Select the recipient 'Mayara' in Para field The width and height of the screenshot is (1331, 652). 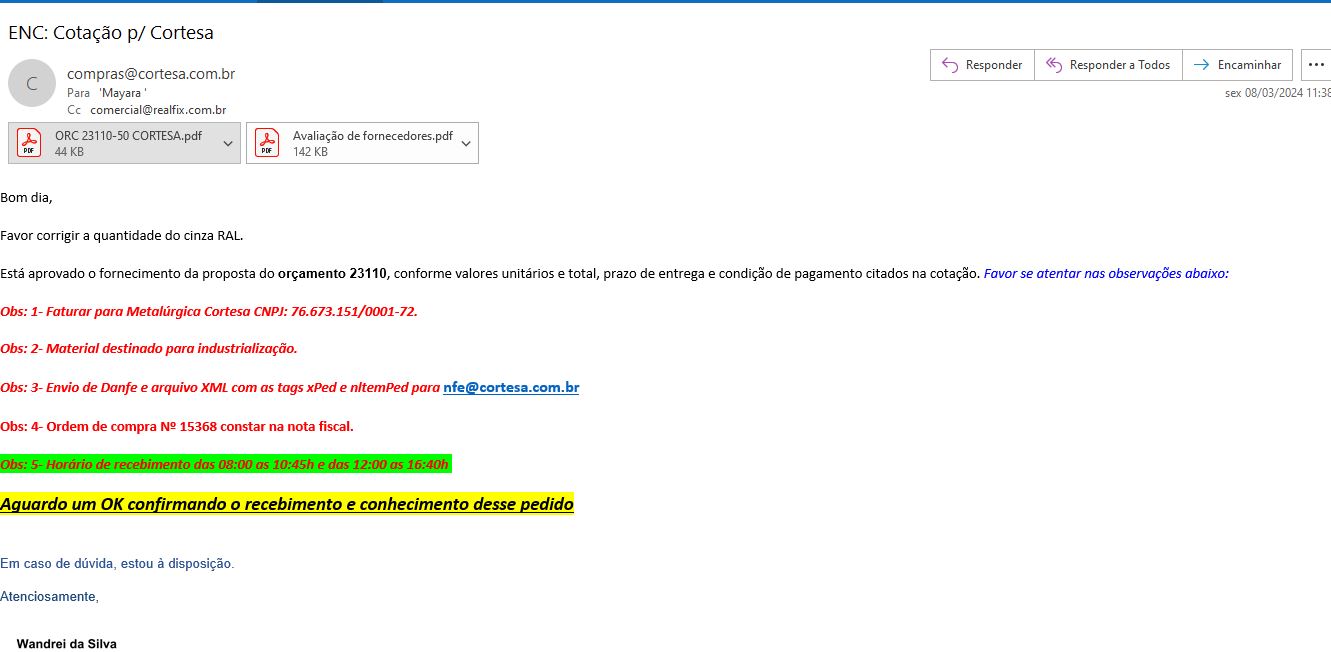(x=122, y=93)
